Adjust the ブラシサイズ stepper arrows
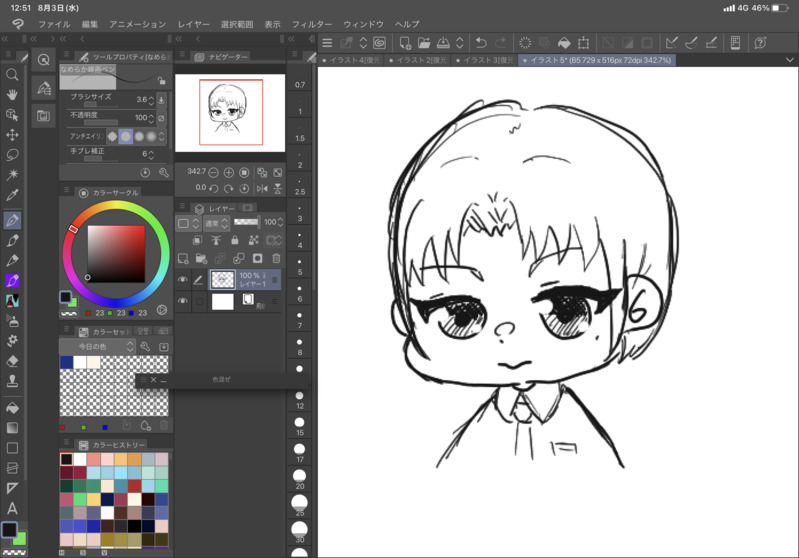 coord(151,100)
